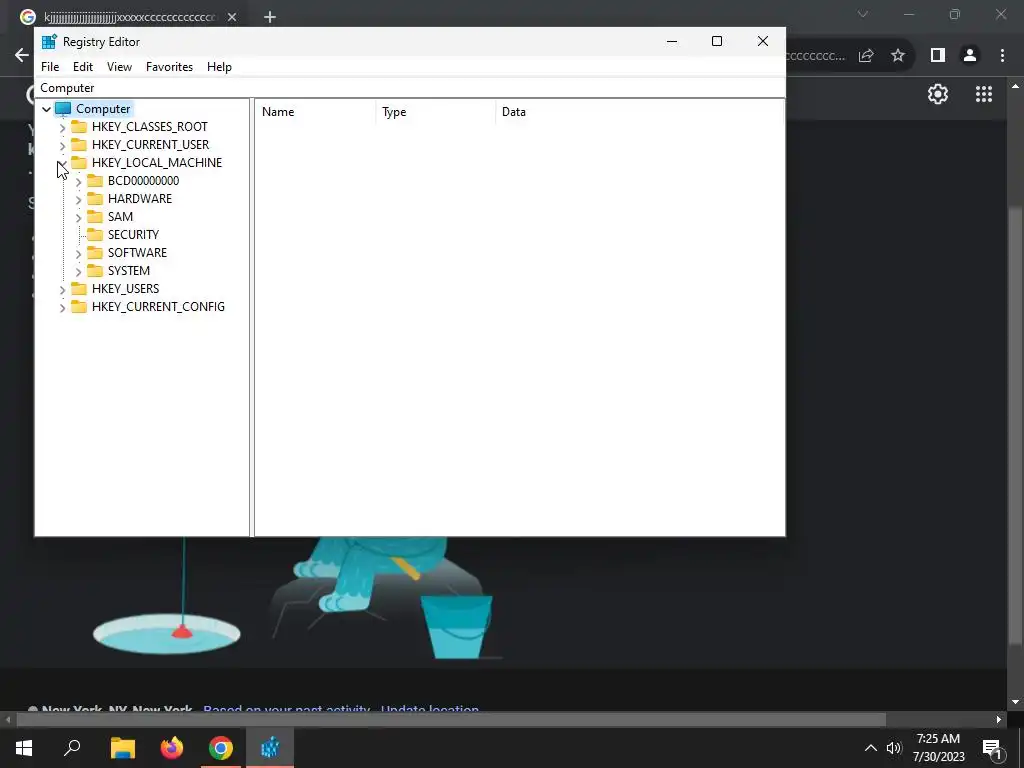Open the Edit menu

[x=82, y=67]
